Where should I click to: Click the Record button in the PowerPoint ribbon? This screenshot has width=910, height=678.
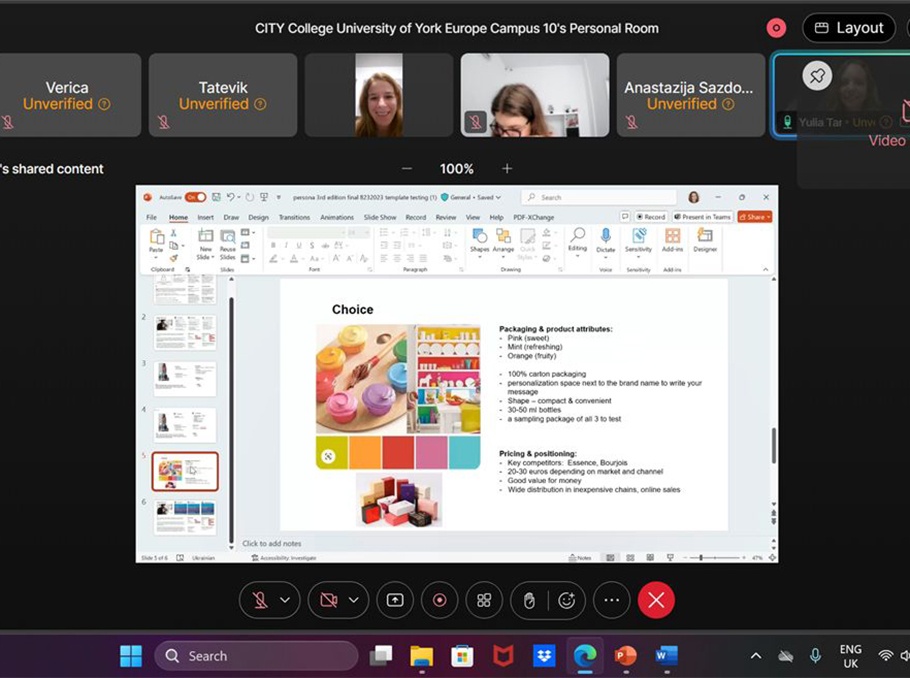click(x=651, y=217)
